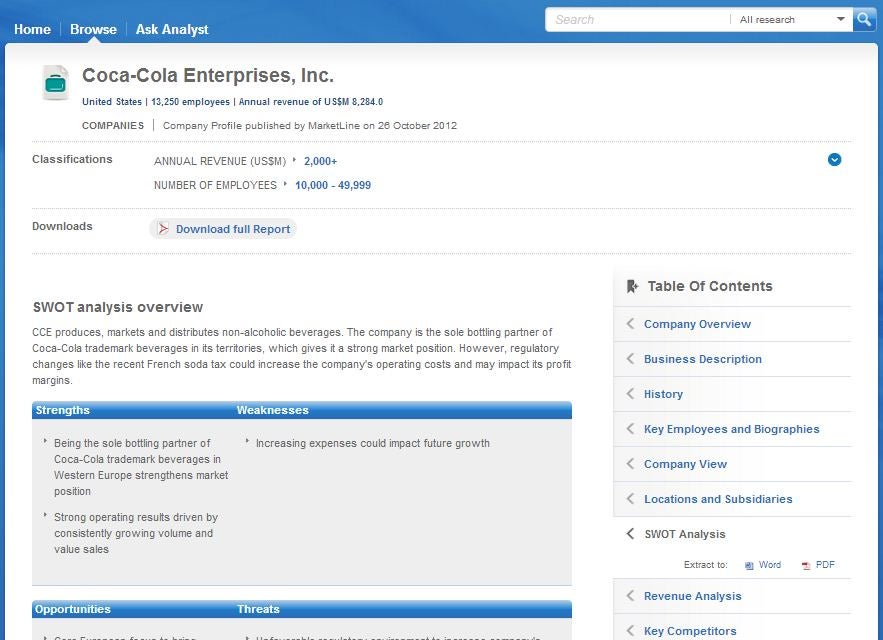Go to the Home tab

pyautogui.click(x=32, y=29)
